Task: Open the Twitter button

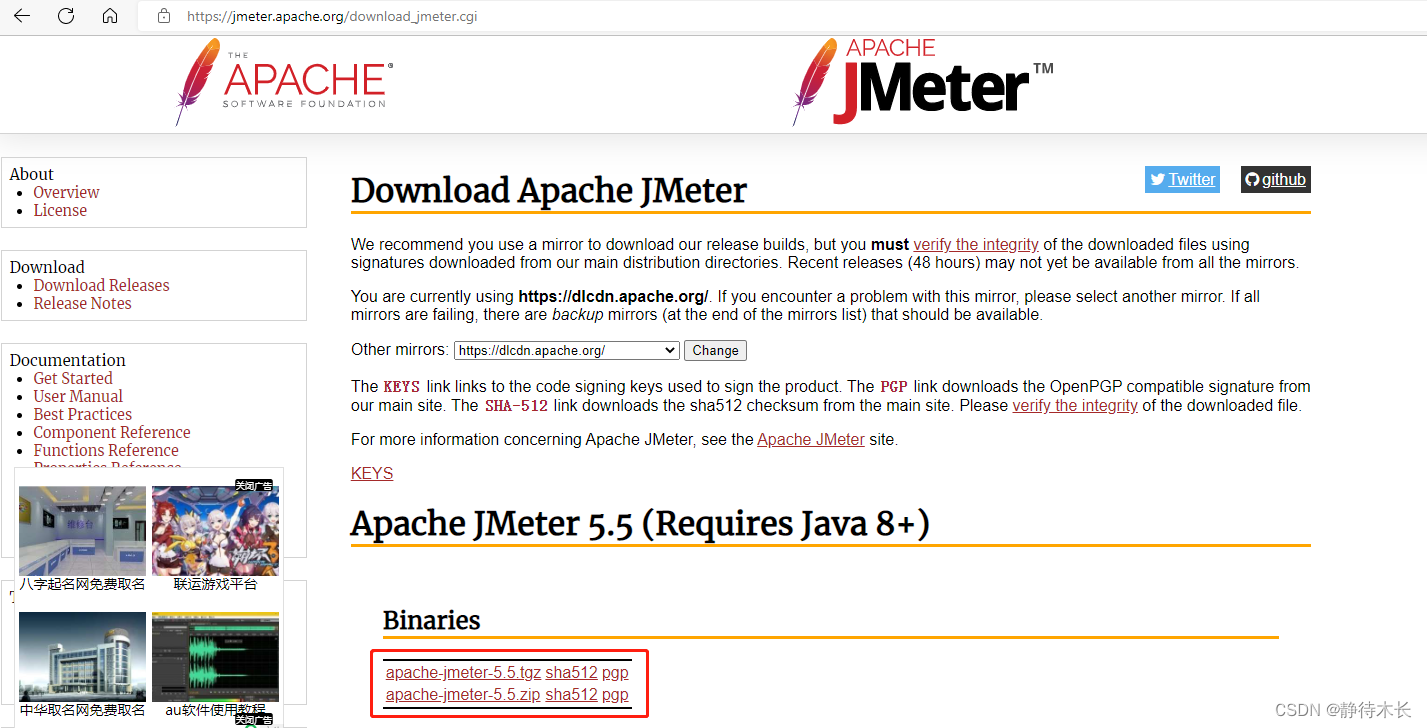Action: [1182, 179]
